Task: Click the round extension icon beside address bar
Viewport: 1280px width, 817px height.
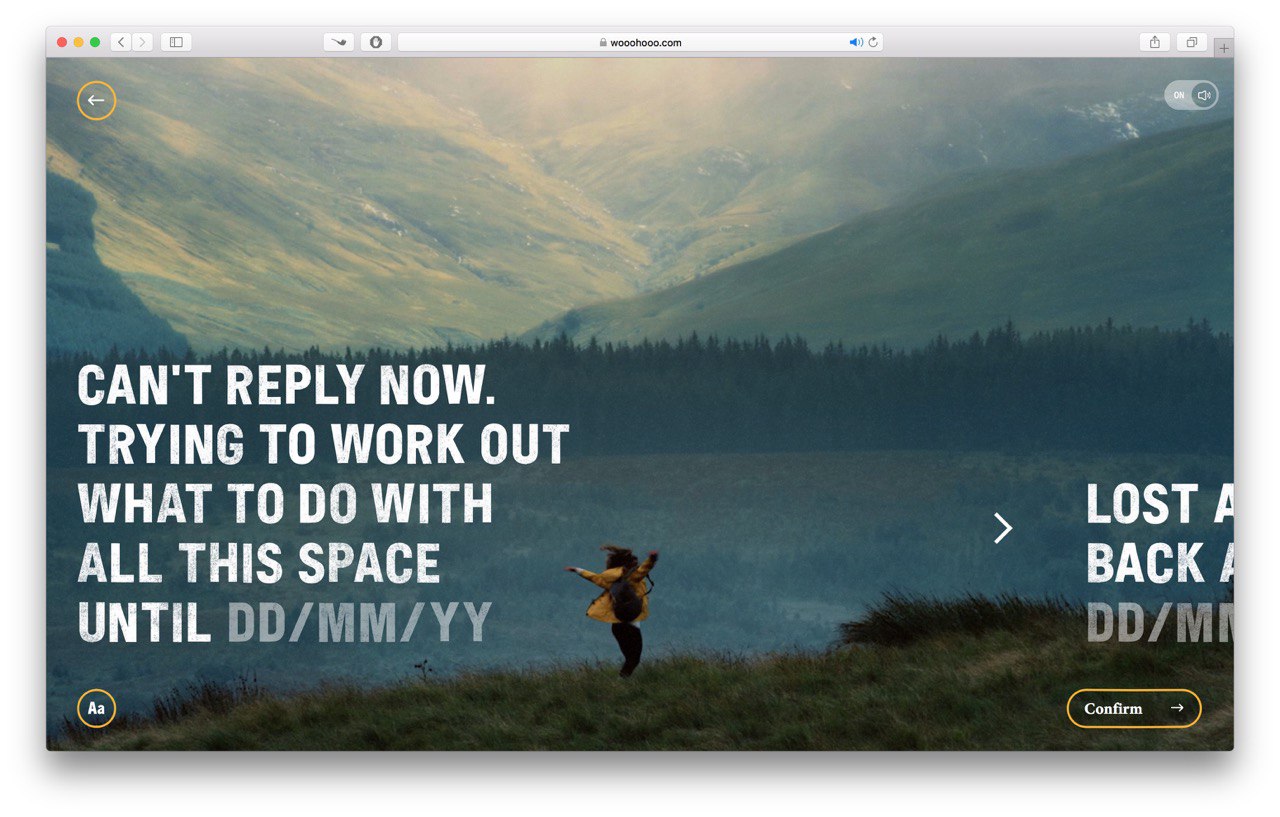Action: [376, 42]
